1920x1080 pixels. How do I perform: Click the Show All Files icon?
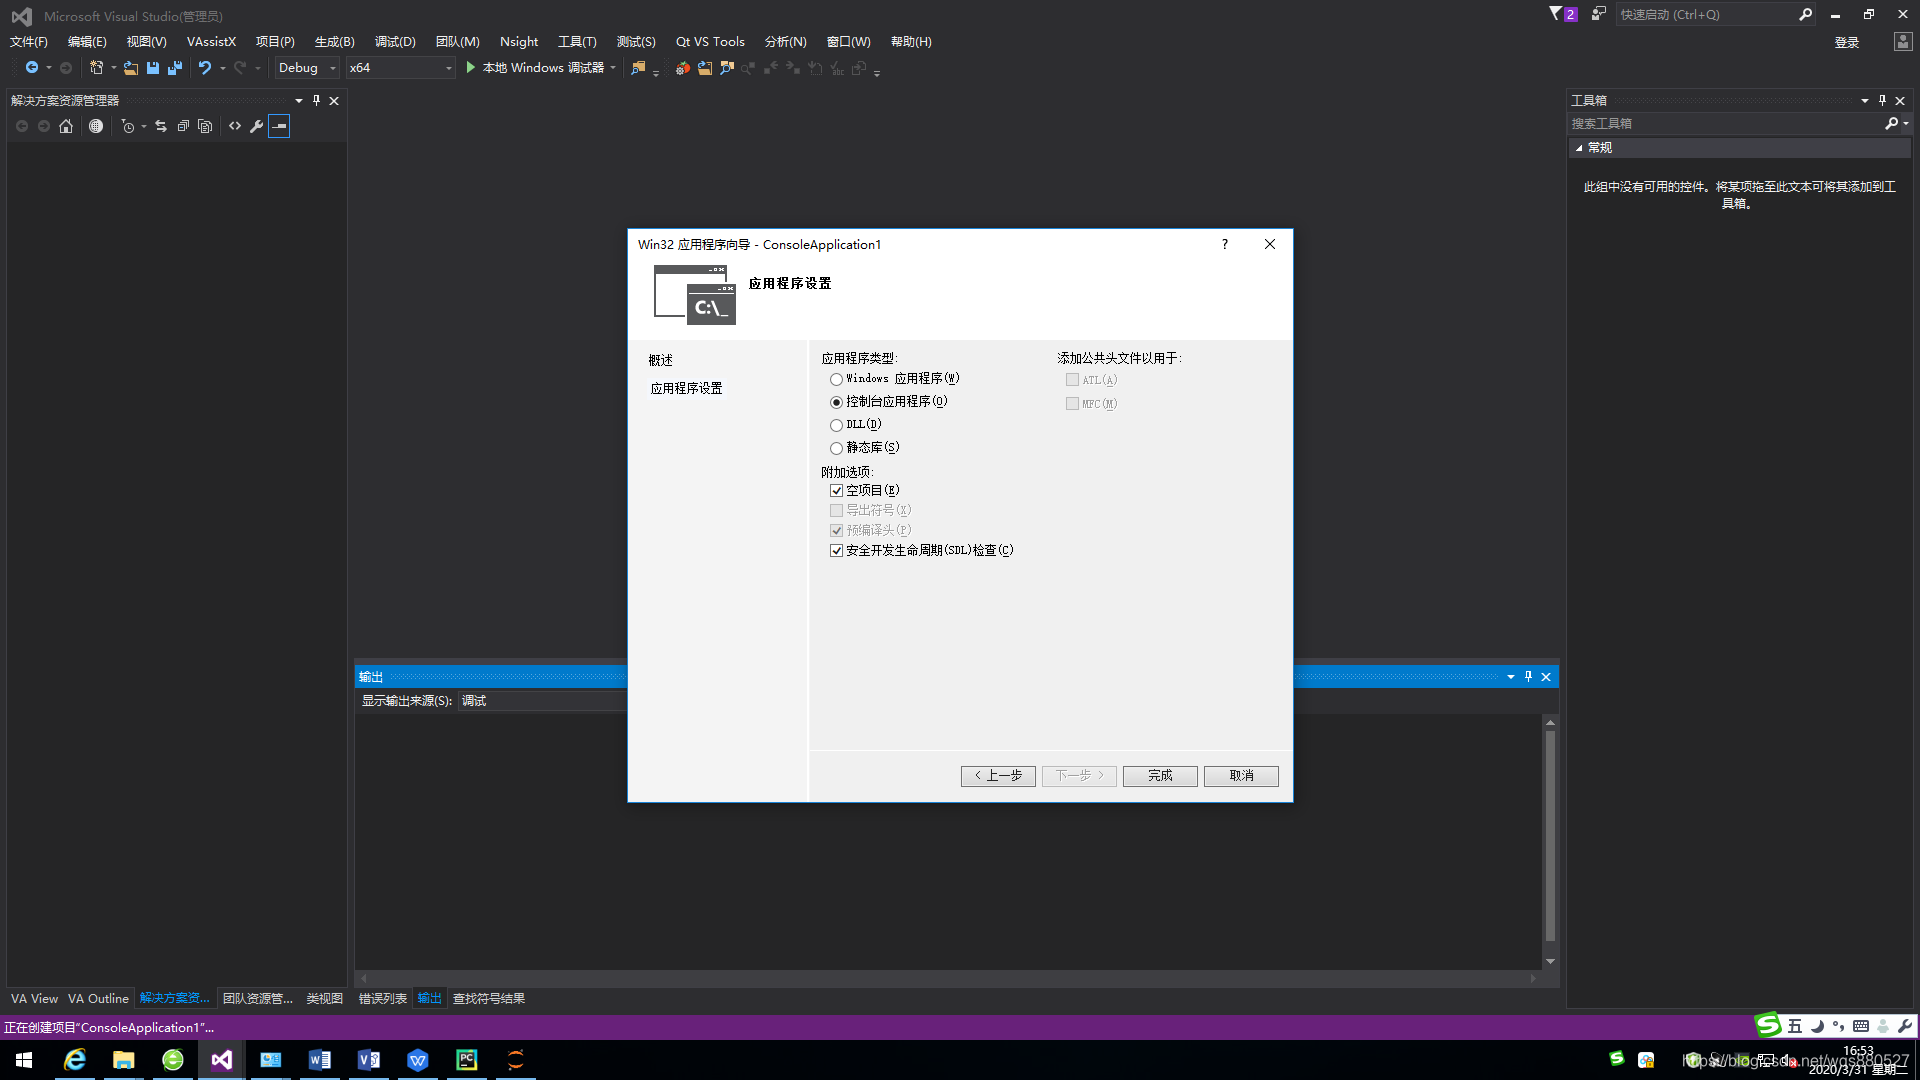tap(205, 126)
